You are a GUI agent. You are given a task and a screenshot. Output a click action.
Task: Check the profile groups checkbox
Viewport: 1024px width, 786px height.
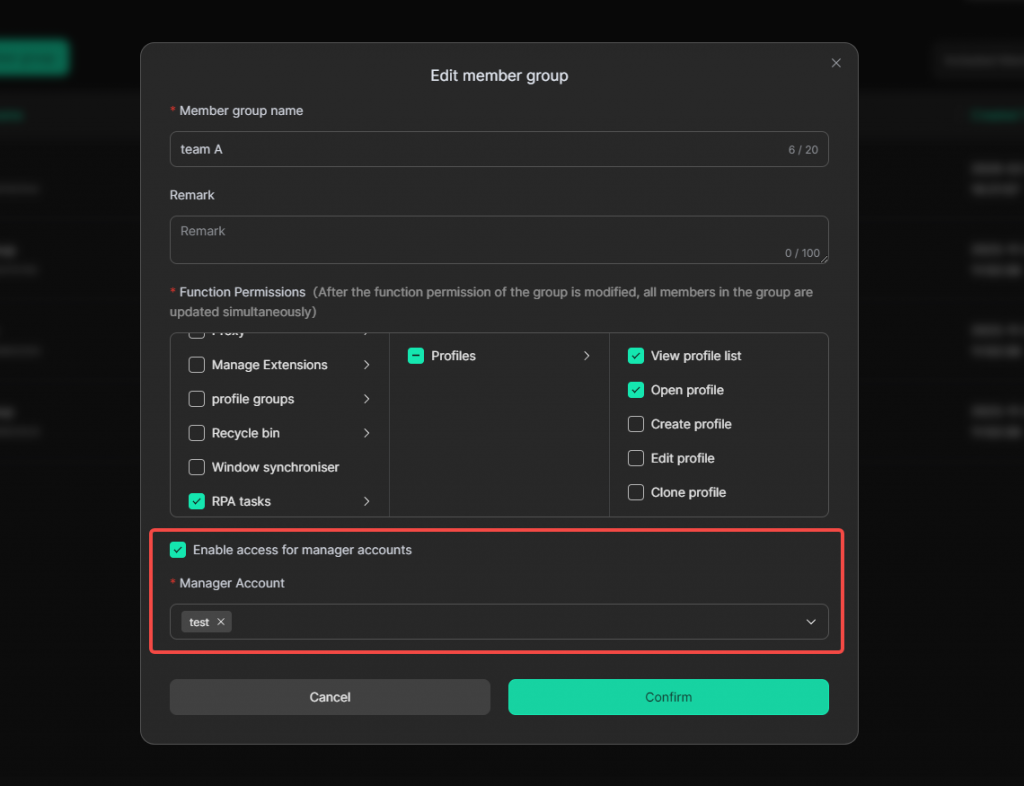pyautogui.click(x=197, y=399)
